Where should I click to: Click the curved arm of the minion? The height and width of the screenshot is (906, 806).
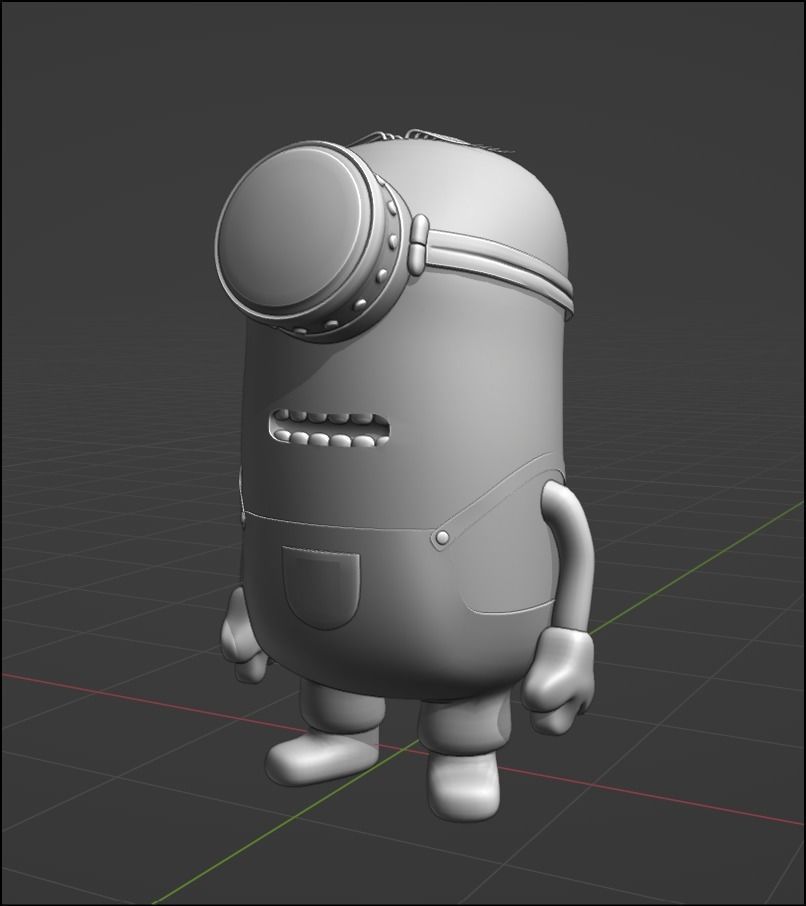coord(570,556)
